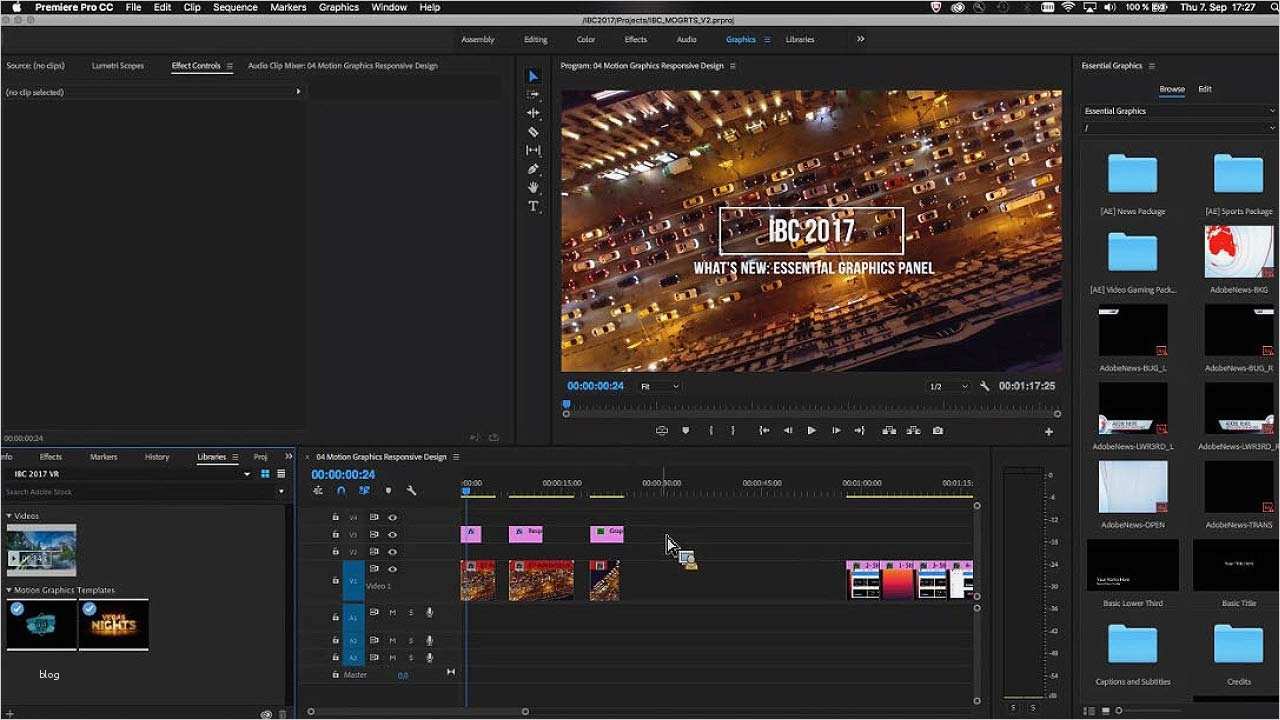The width and height of the screenshot is (1280, 720).
Task: Select the Razor tool
Action: click(533, 131)
